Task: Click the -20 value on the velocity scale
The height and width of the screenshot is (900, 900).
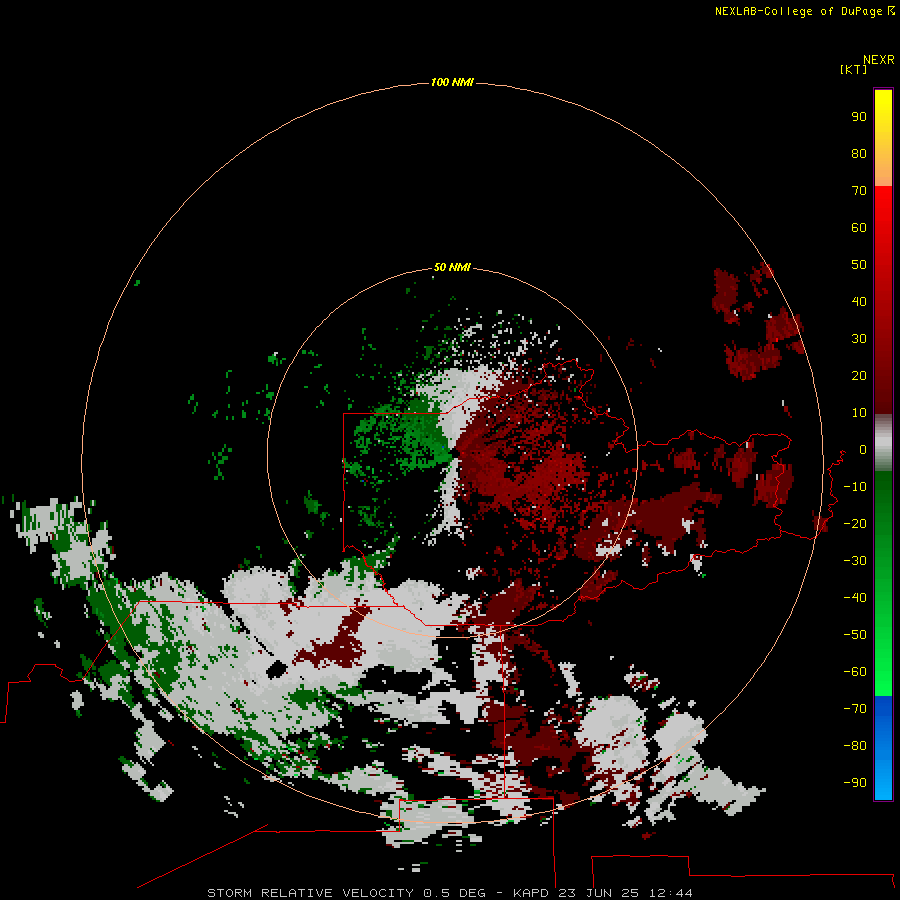Action: tap(855, 524)
